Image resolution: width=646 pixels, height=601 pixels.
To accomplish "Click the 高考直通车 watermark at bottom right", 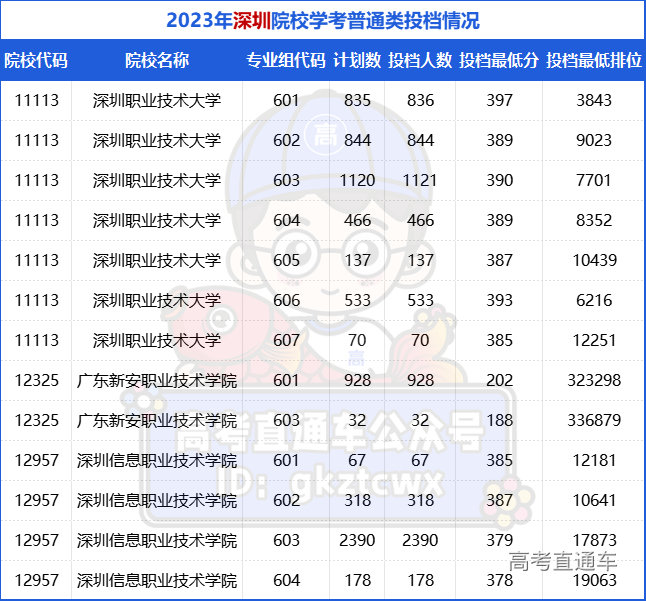I will pyautogui.click(x=562, y=561).
